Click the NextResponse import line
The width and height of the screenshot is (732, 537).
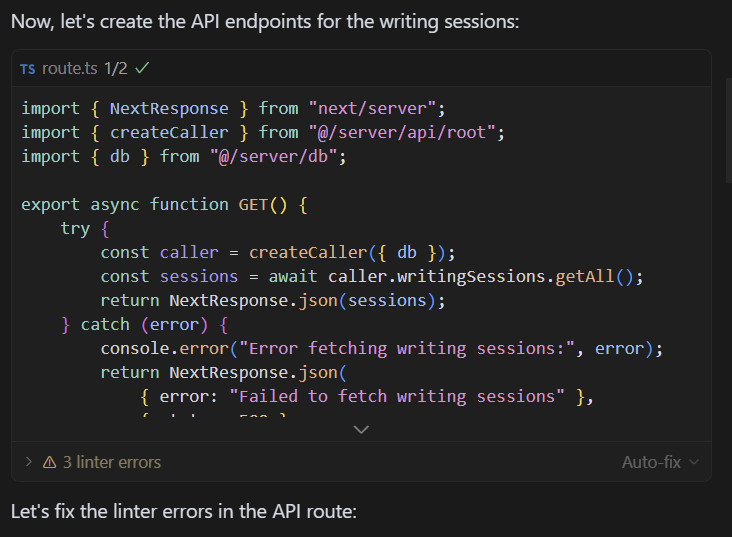coord(234,108)
